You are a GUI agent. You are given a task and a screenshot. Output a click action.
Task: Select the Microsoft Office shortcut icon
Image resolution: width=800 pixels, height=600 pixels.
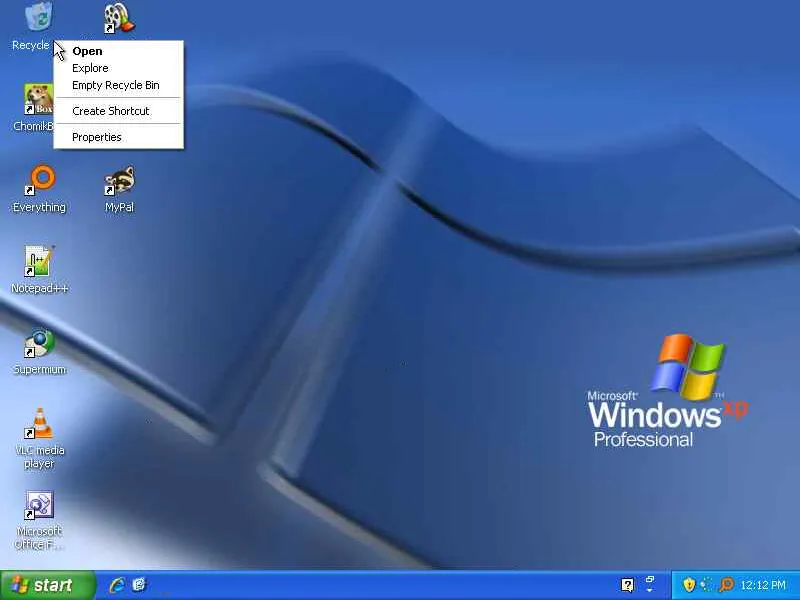click(x=39, y=505)
